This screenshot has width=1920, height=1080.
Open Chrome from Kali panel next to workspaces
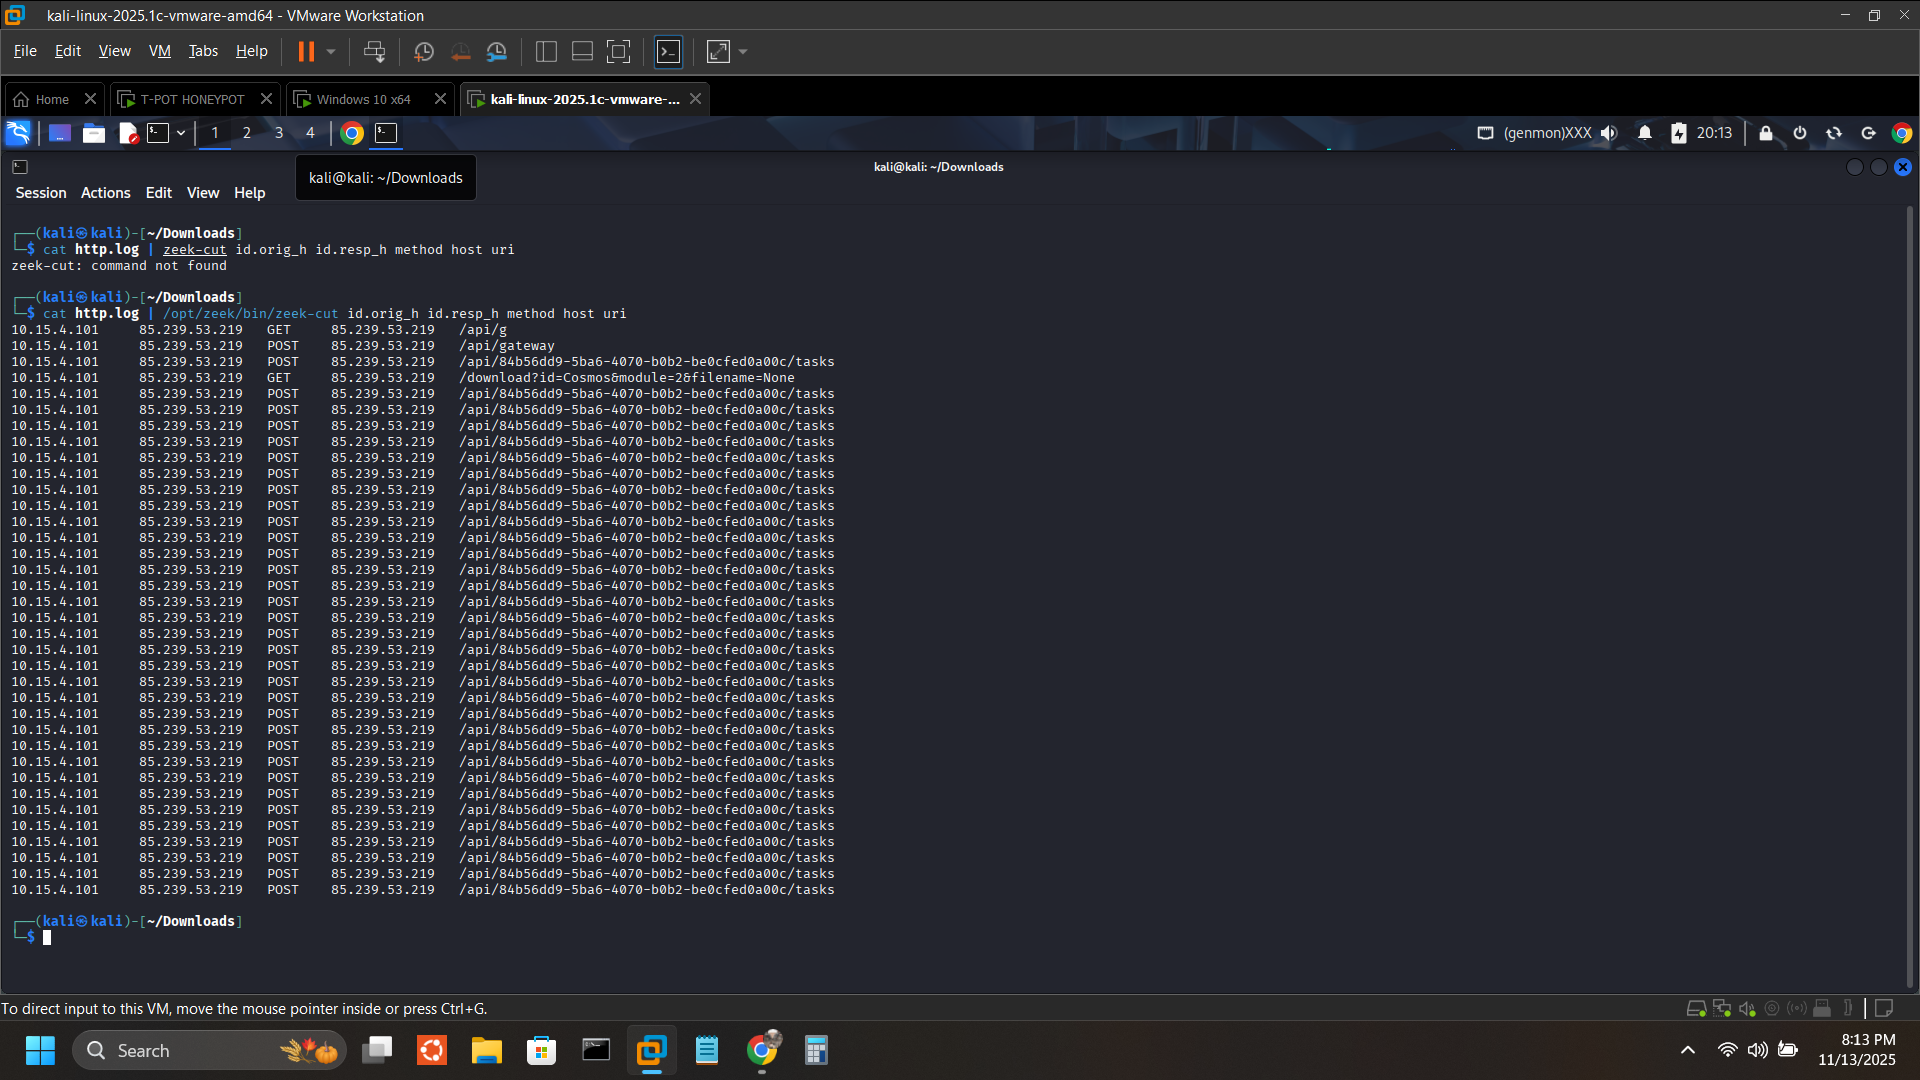click(352, 133)
